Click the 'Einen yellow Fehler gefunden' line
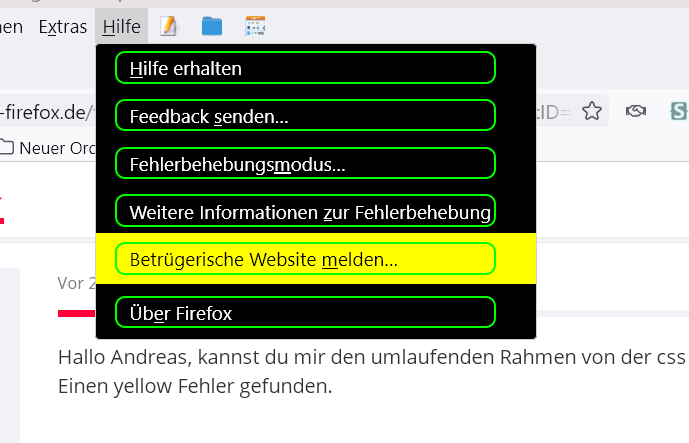The image size is (689, 443). [x=195, y=387]
